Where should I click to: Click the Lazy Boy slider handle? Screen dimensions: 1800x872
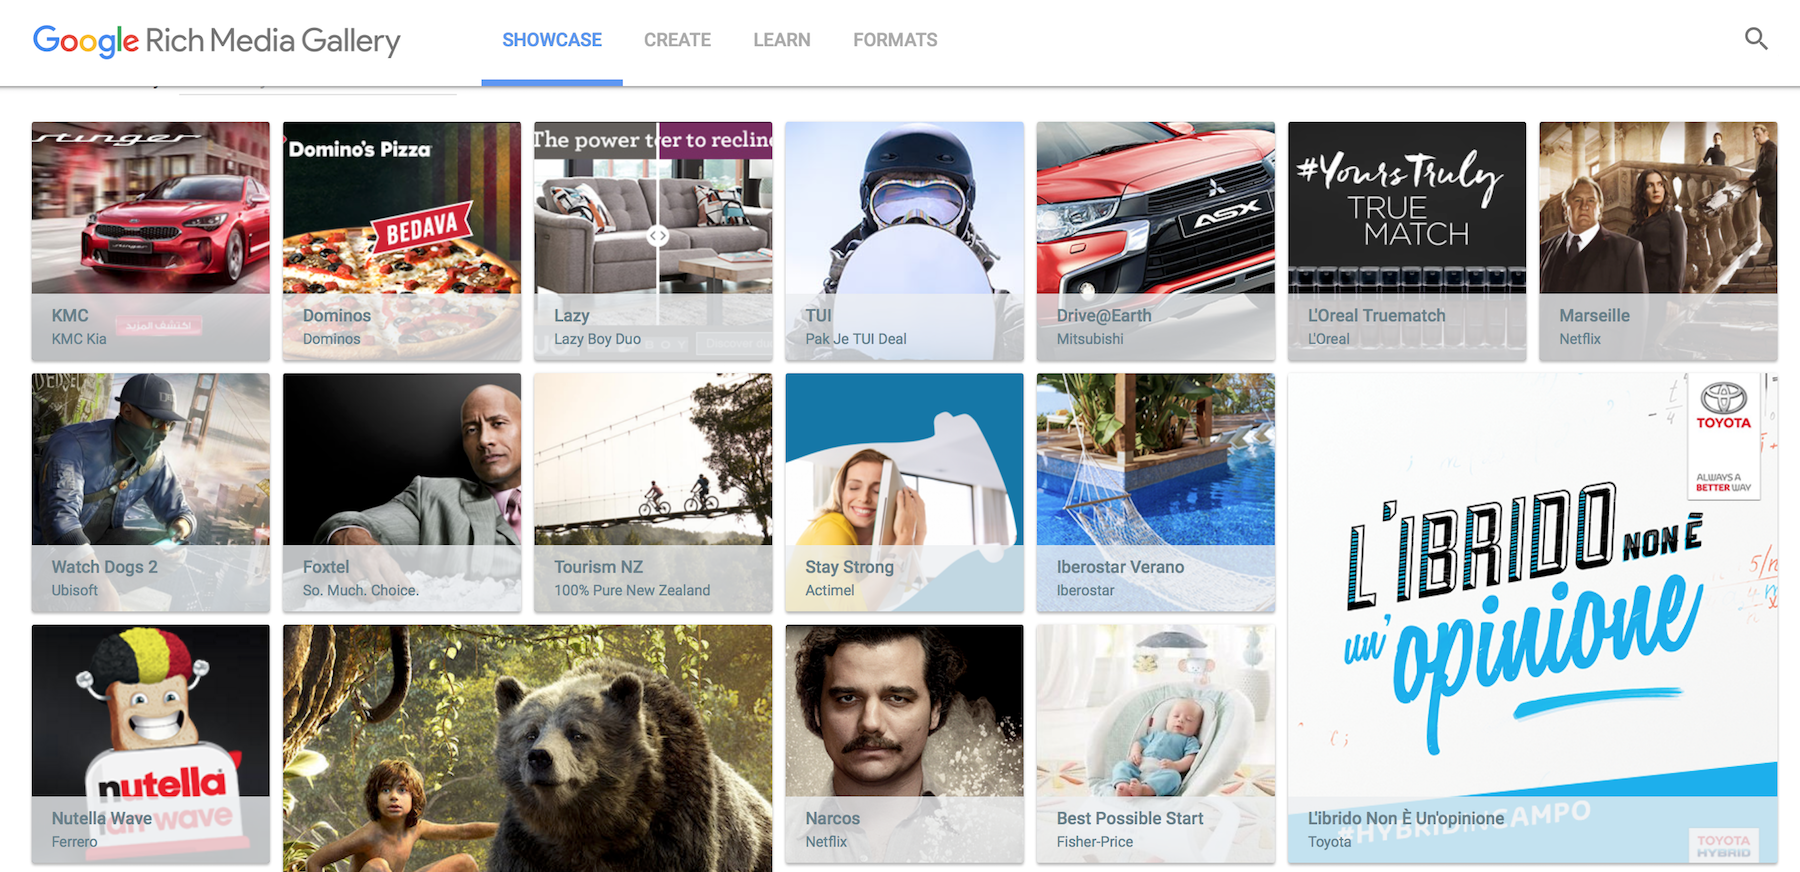657,236
